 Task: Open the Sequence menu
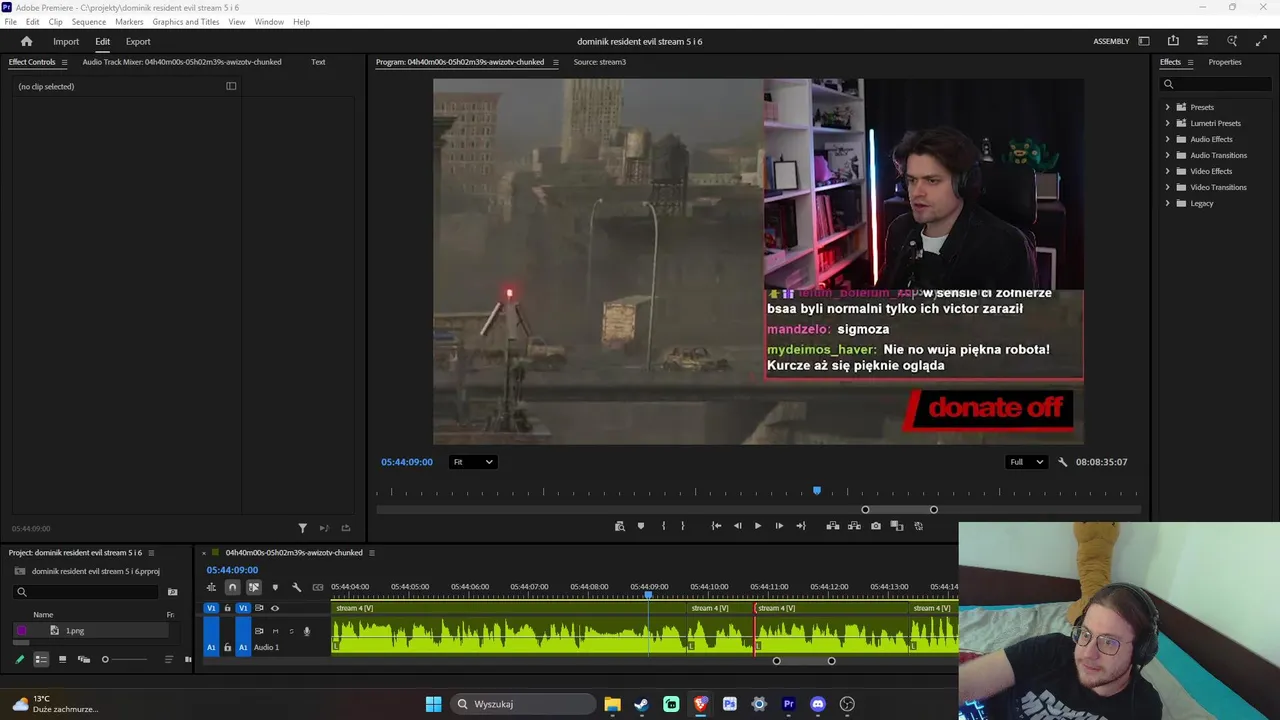click(89, 22)
